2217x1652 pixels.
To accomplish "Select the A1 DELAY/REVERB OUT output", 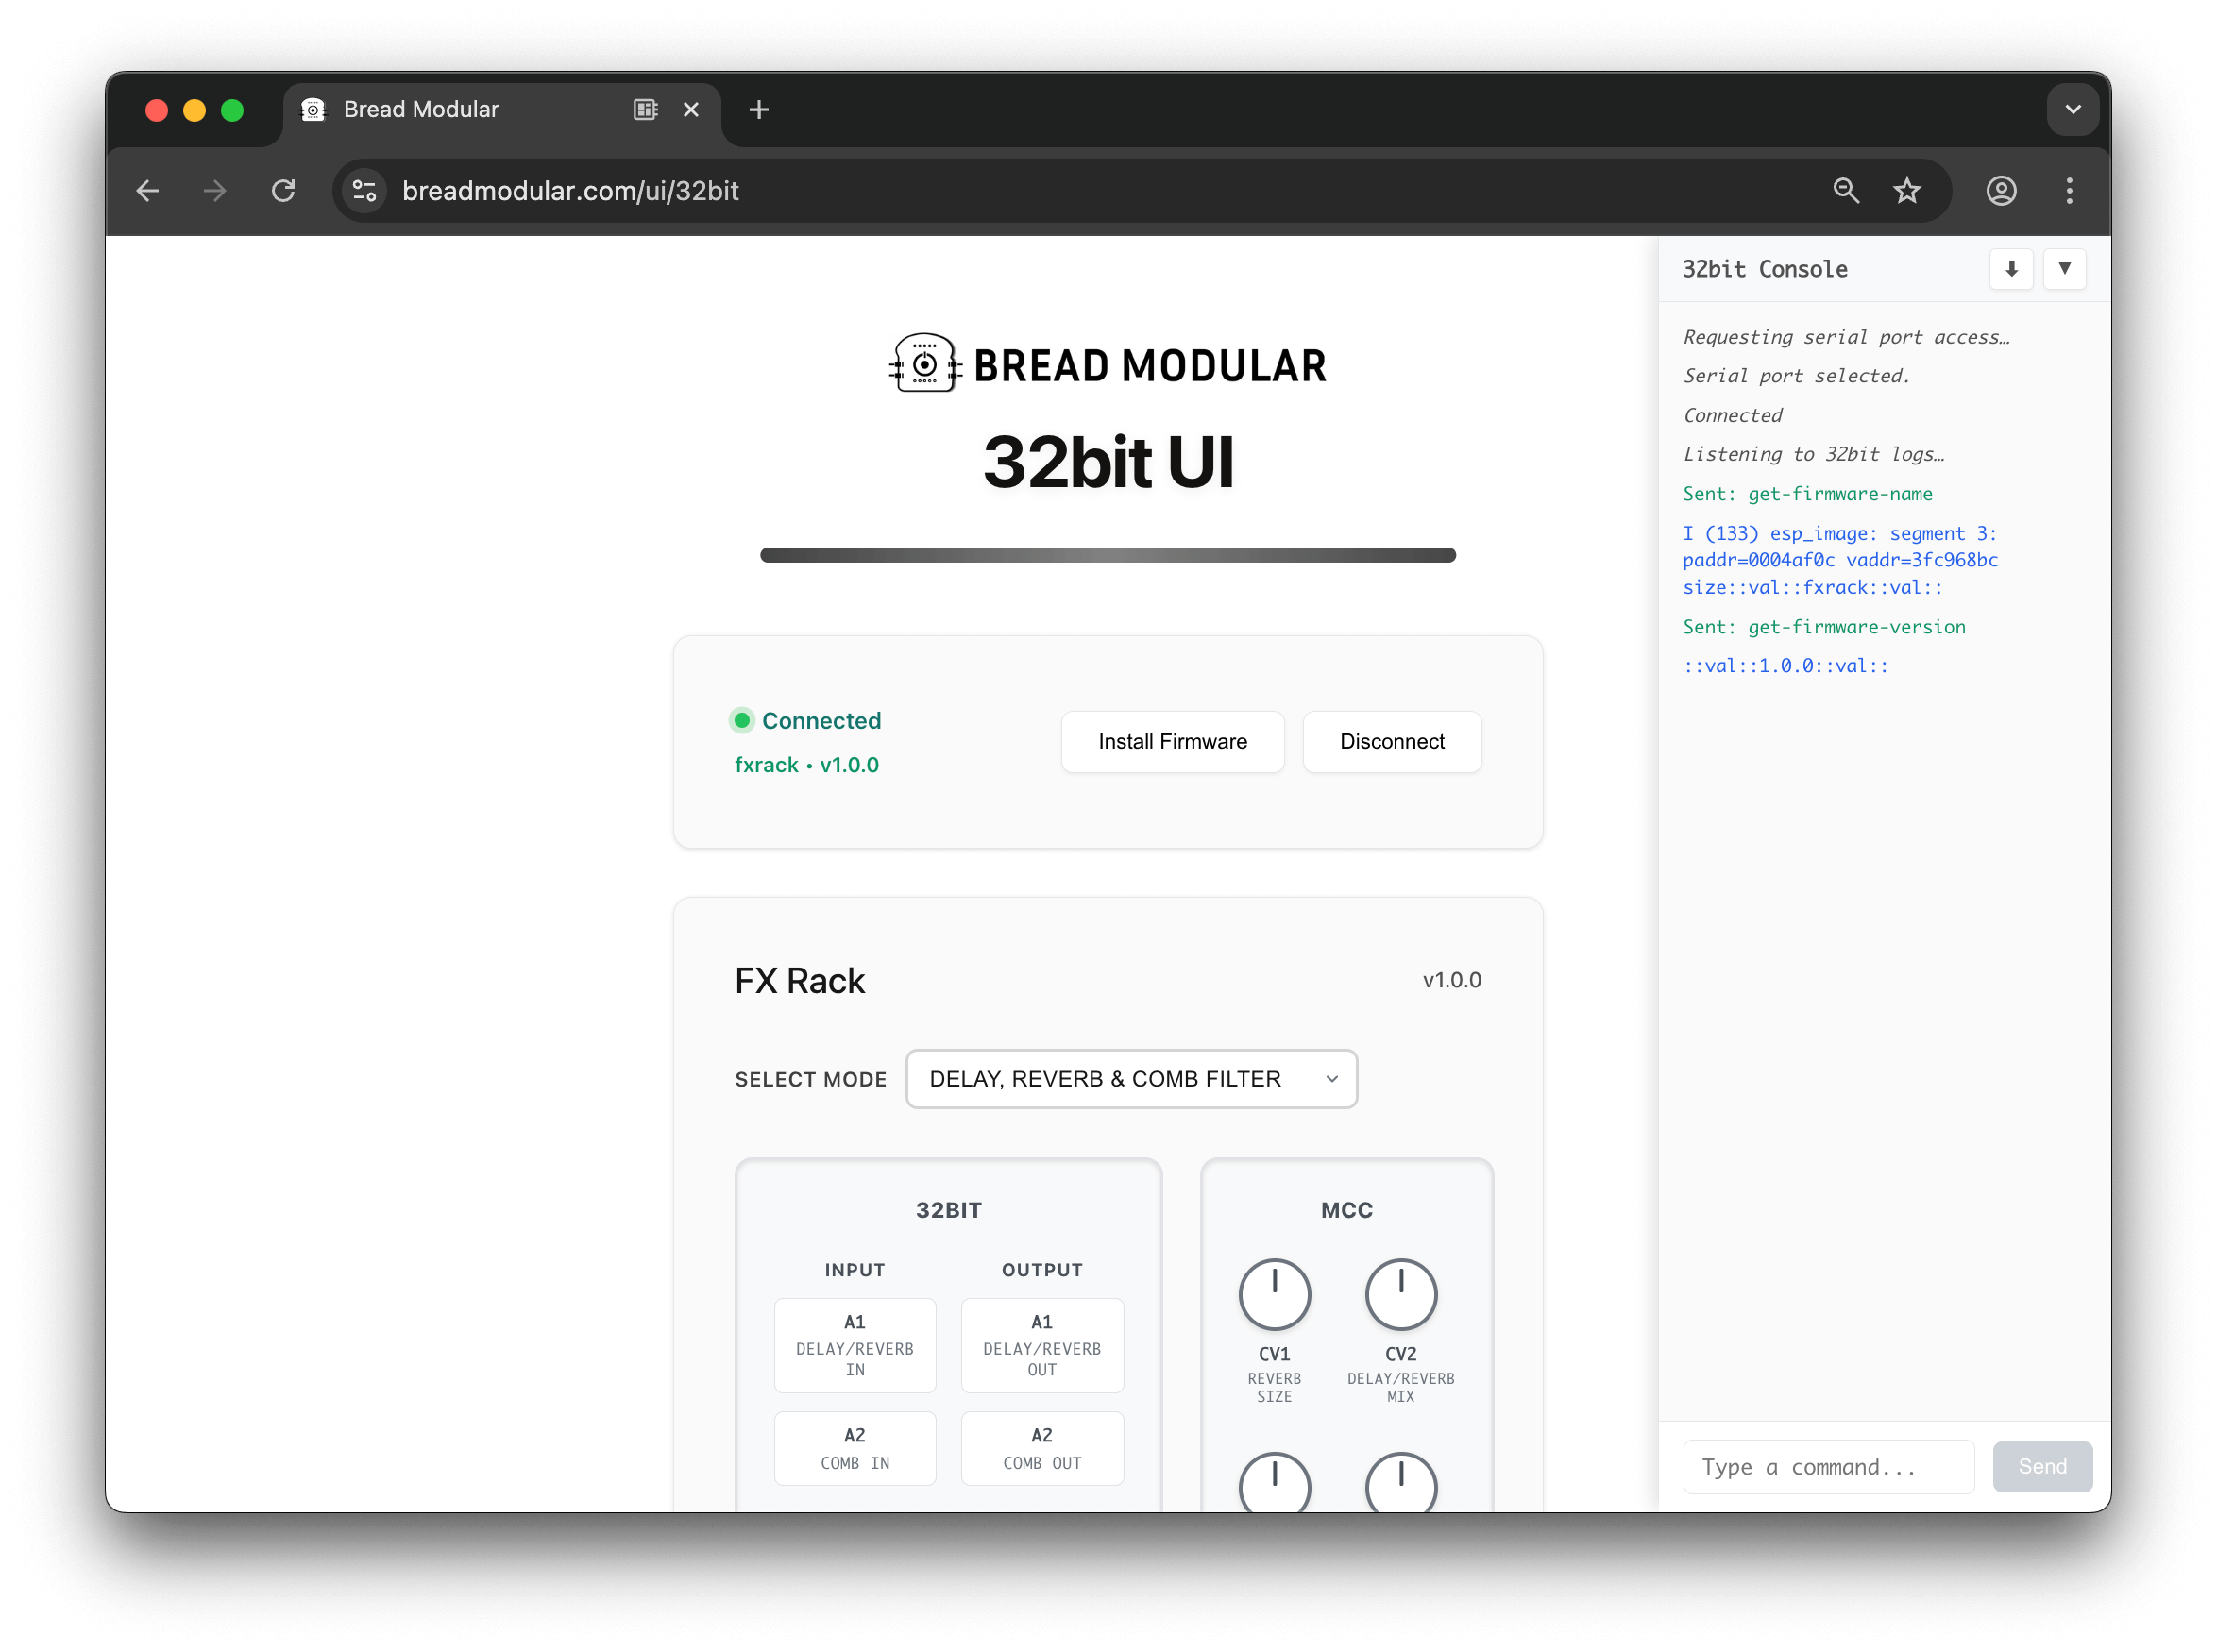I will point(1042,1345).
